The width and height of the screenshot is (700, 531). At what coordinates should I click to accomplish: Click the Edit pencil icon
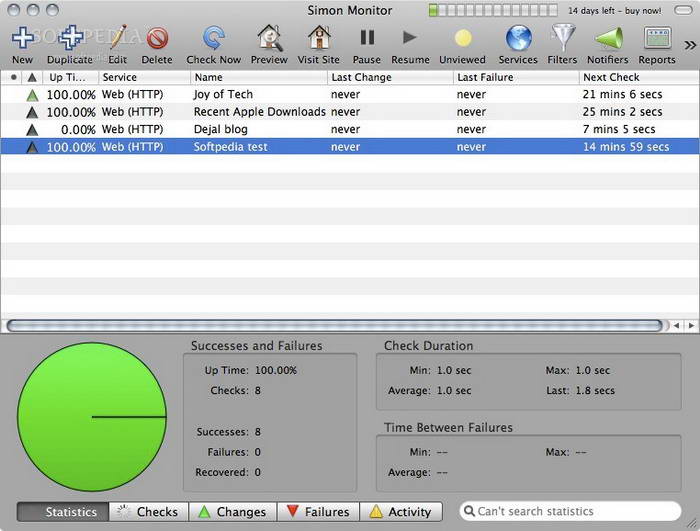[117, 38]
